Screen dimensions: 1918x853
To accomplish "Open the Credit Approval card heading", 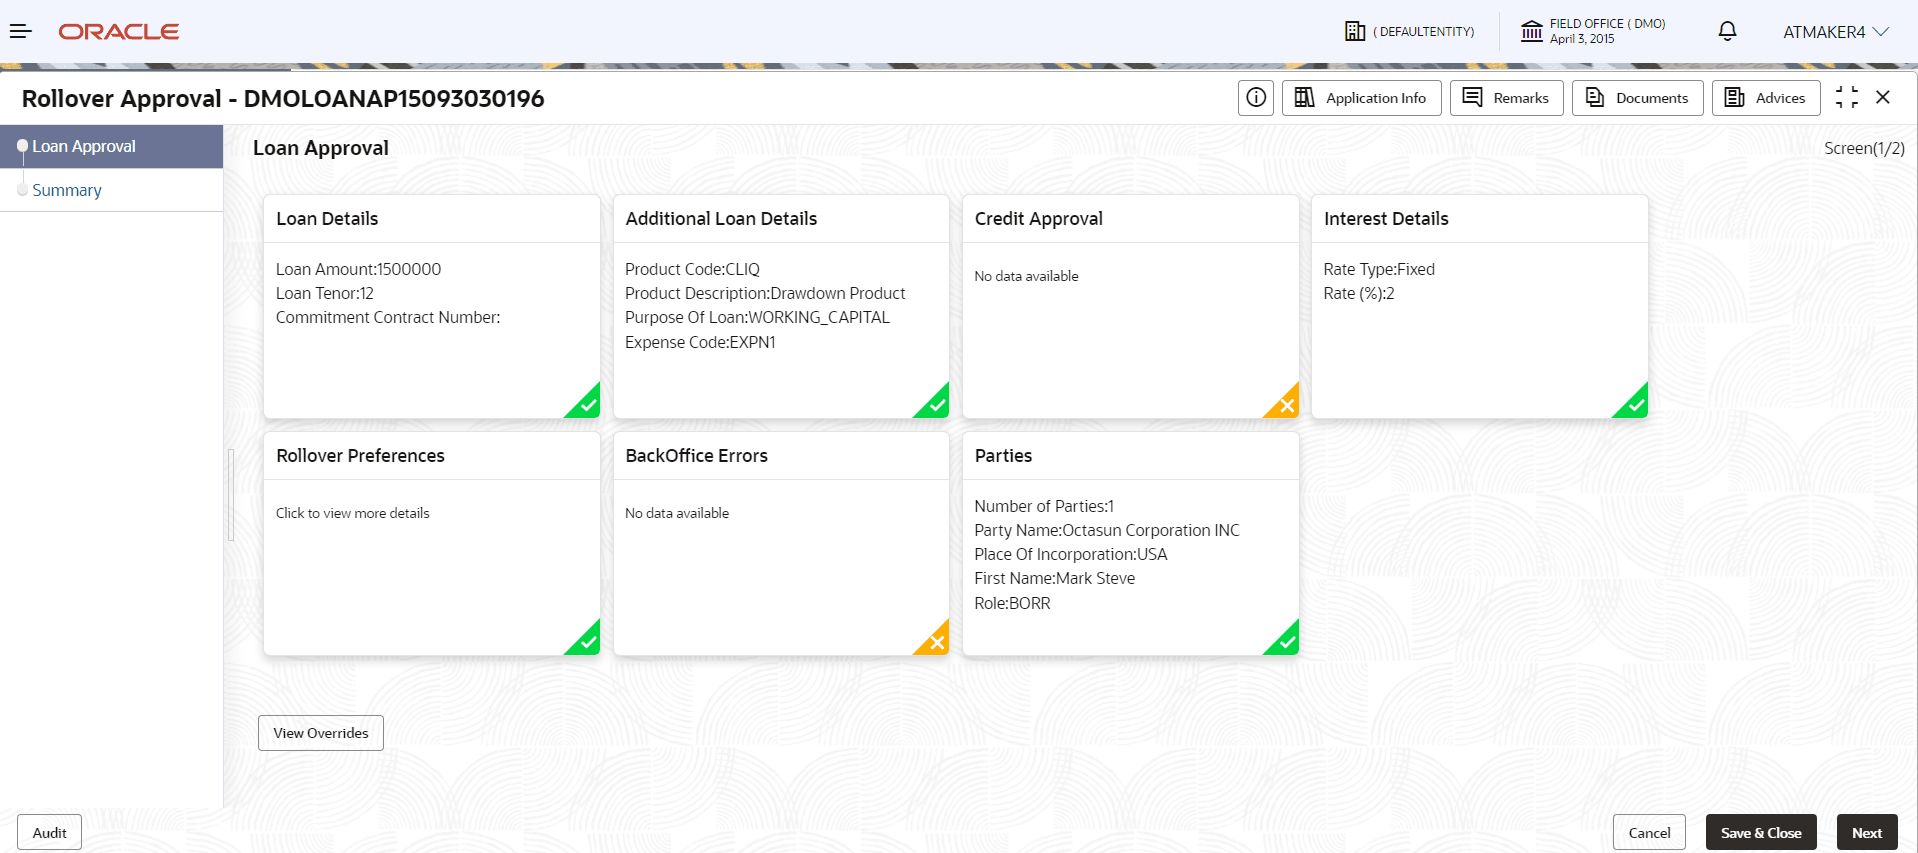I will click(x=1038, y=219).
